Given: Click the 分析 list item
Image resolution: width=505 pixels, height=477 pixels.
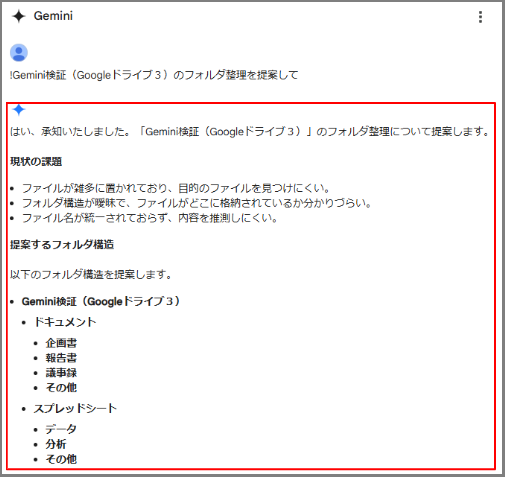Looking at the screenshot, I should click(56, 444).
